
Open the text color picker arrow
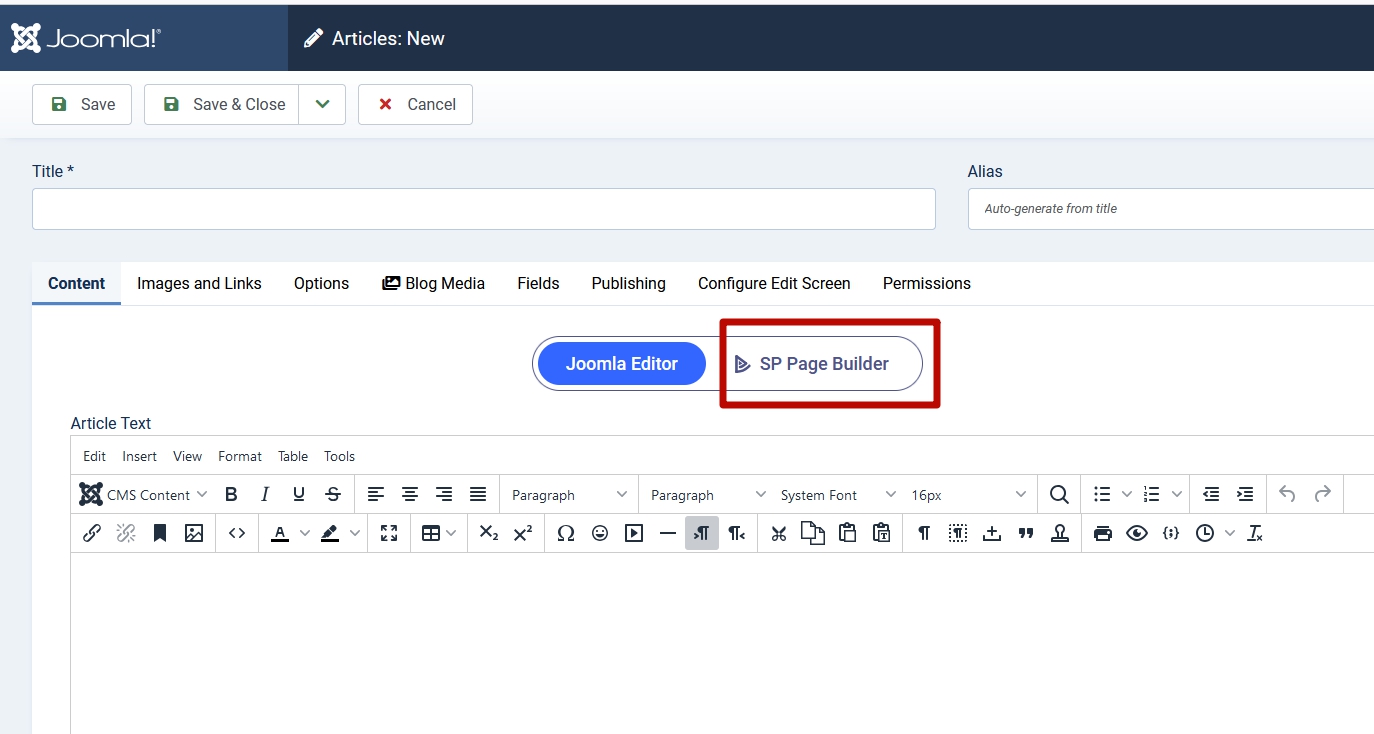click(x=305, y=533)
